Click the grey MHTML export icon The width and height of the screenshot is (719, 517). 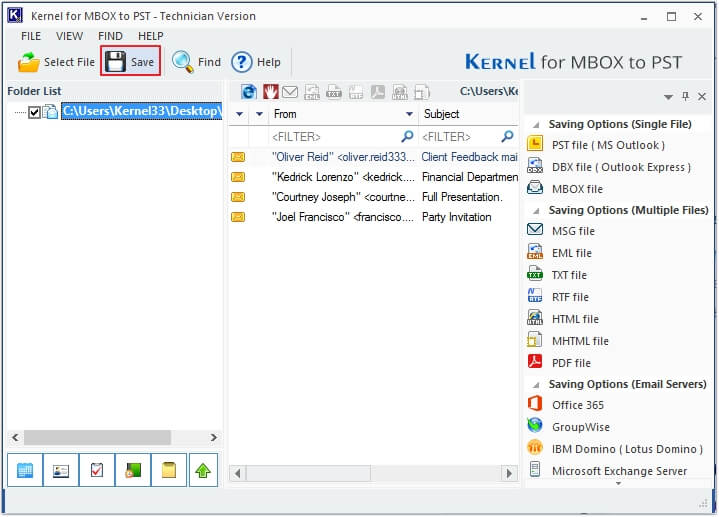pyautogui.click(x=422, y=92)
